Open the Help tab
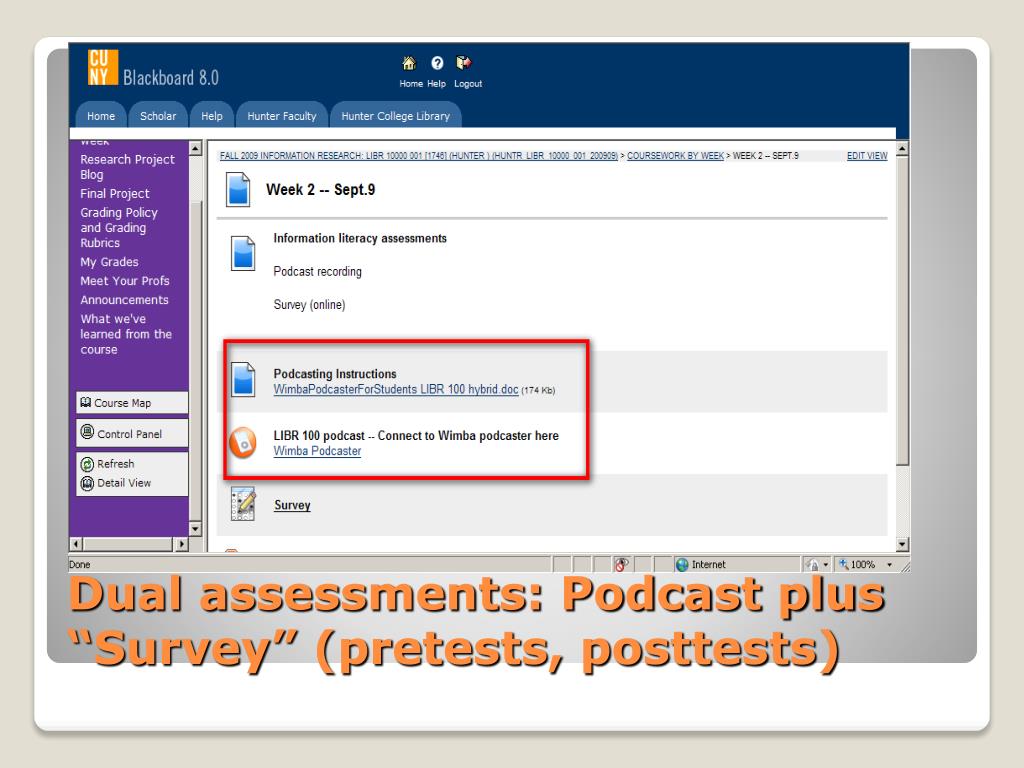The image size is (1024, 768). coord(212,116)
